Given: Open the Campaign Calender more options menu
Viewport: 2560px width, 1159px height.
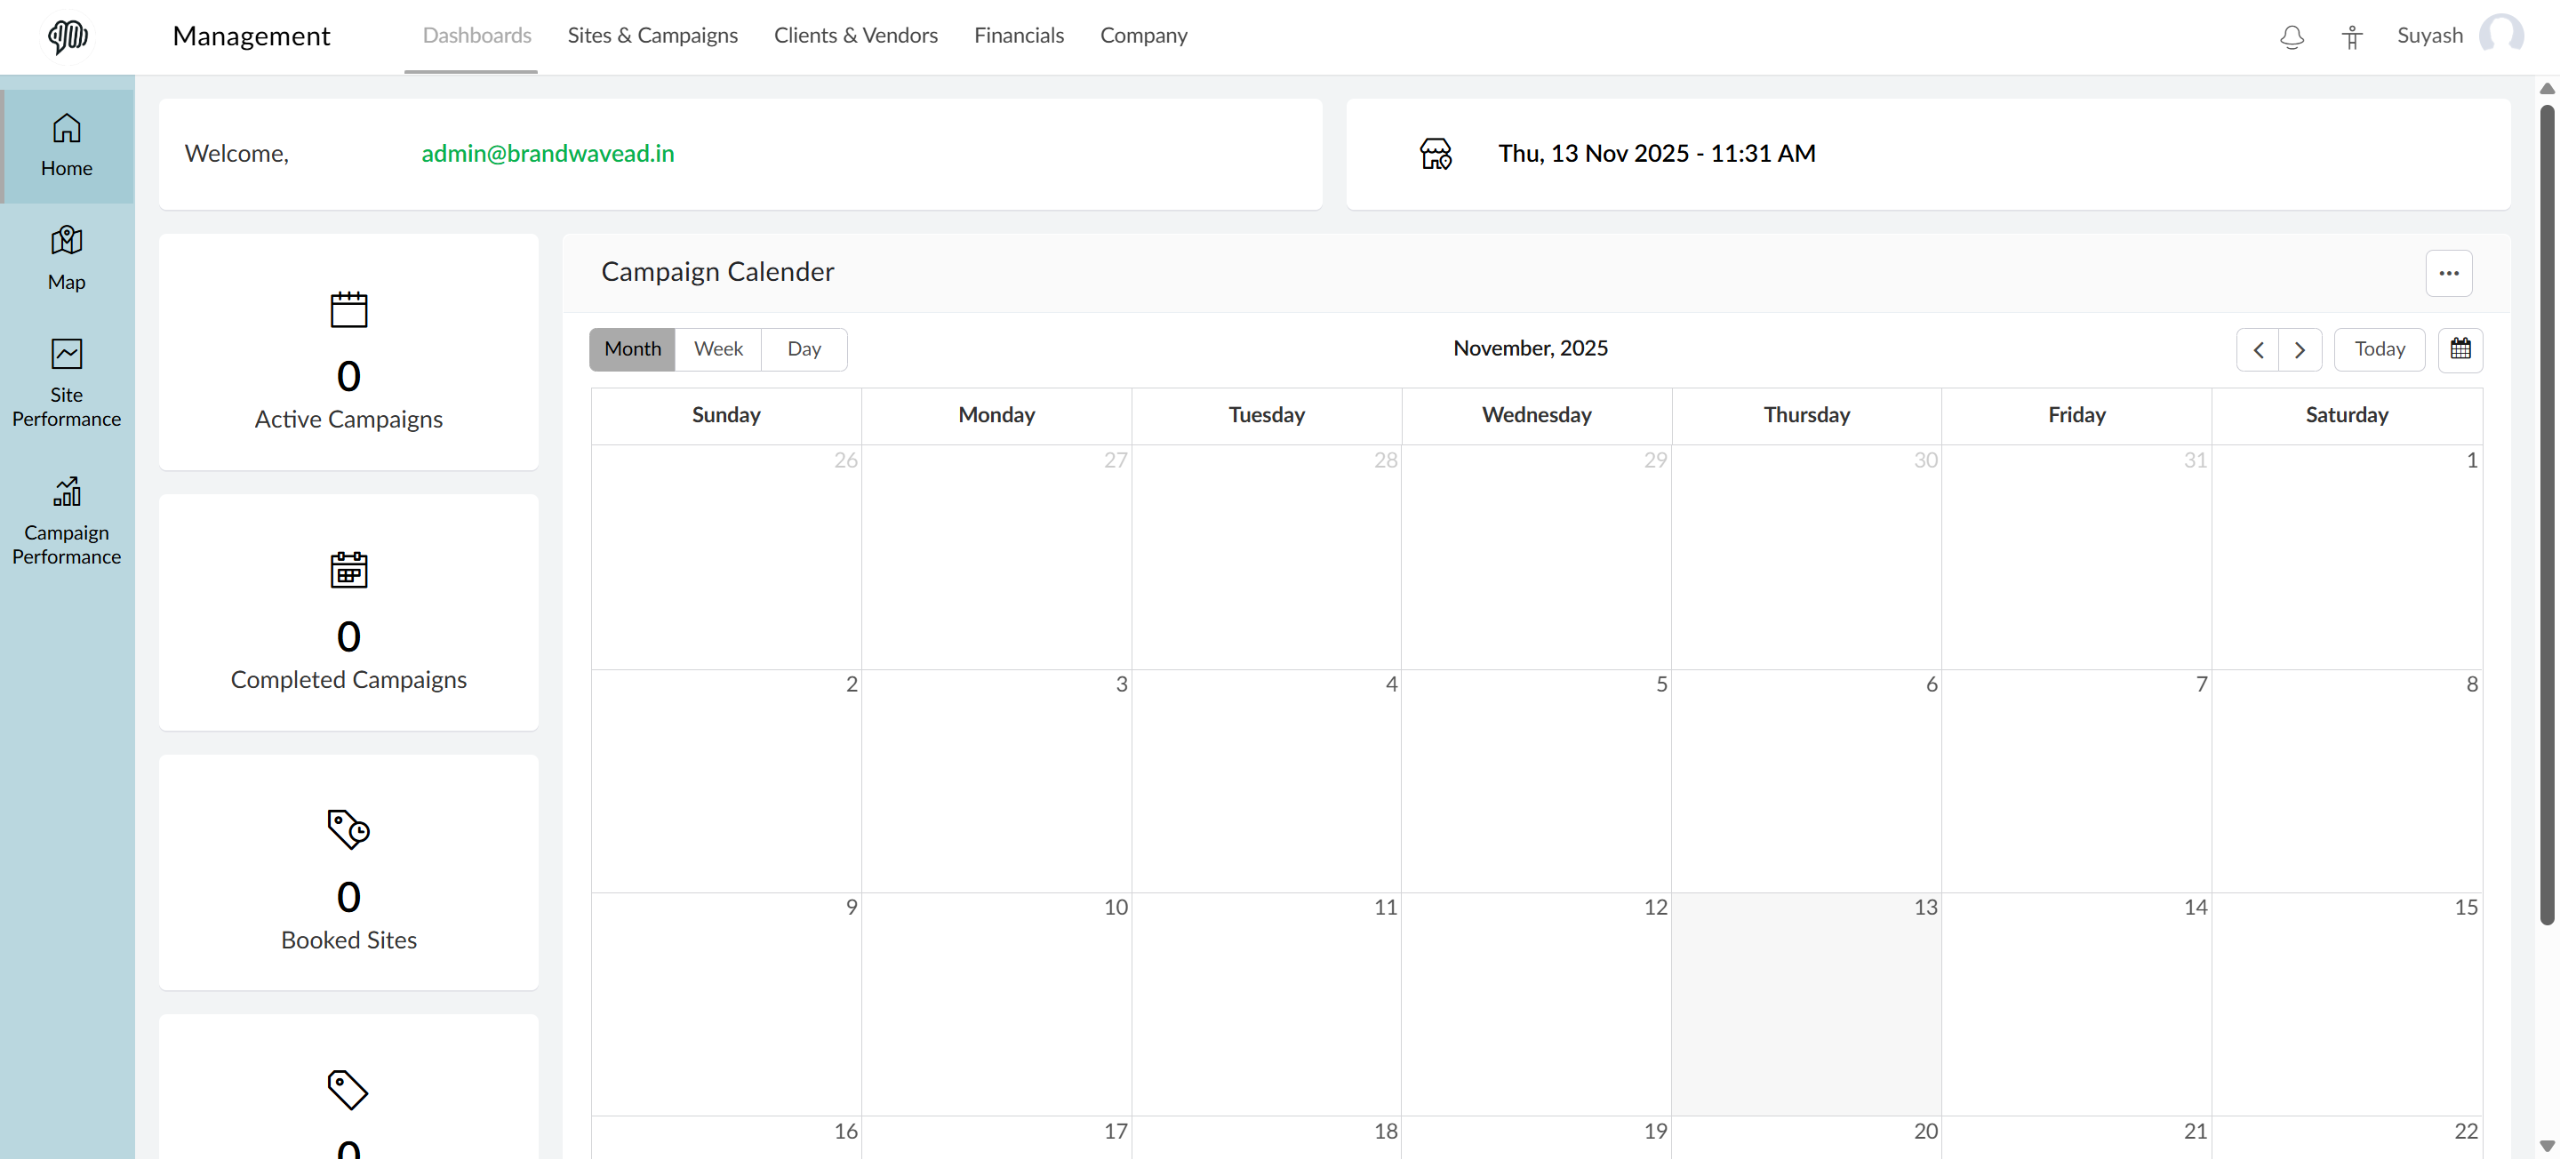Looking at the screenshot, I should pos(2448,273).
